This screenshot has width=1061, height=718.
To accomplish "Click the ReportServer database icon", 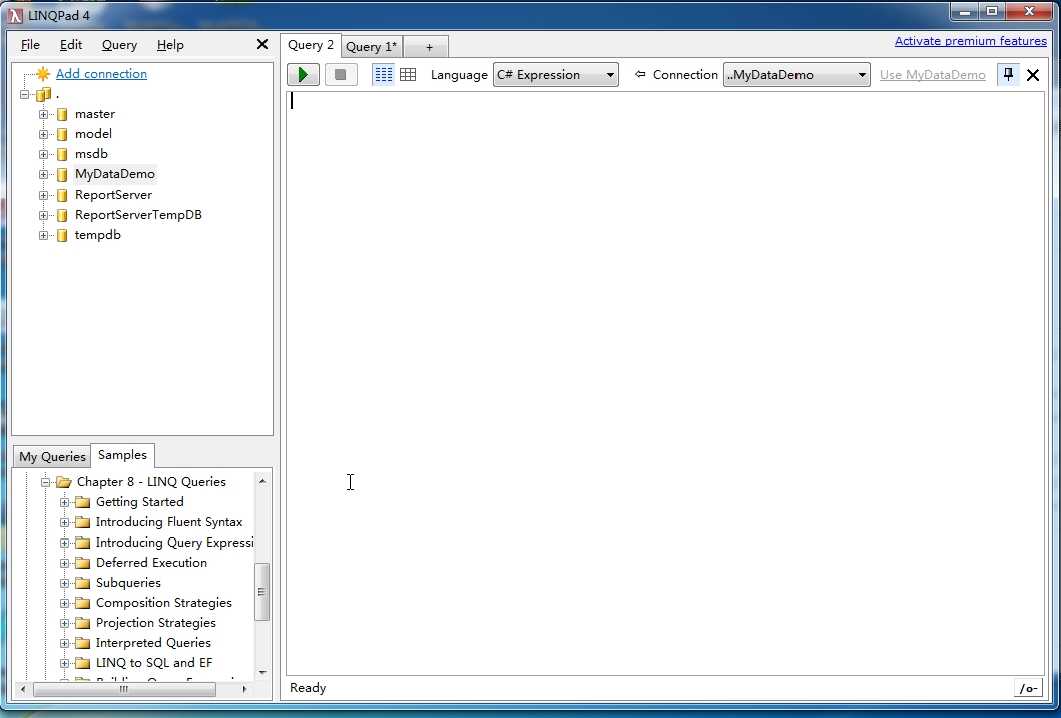I will pyautogui.click(x=62, y=195).
